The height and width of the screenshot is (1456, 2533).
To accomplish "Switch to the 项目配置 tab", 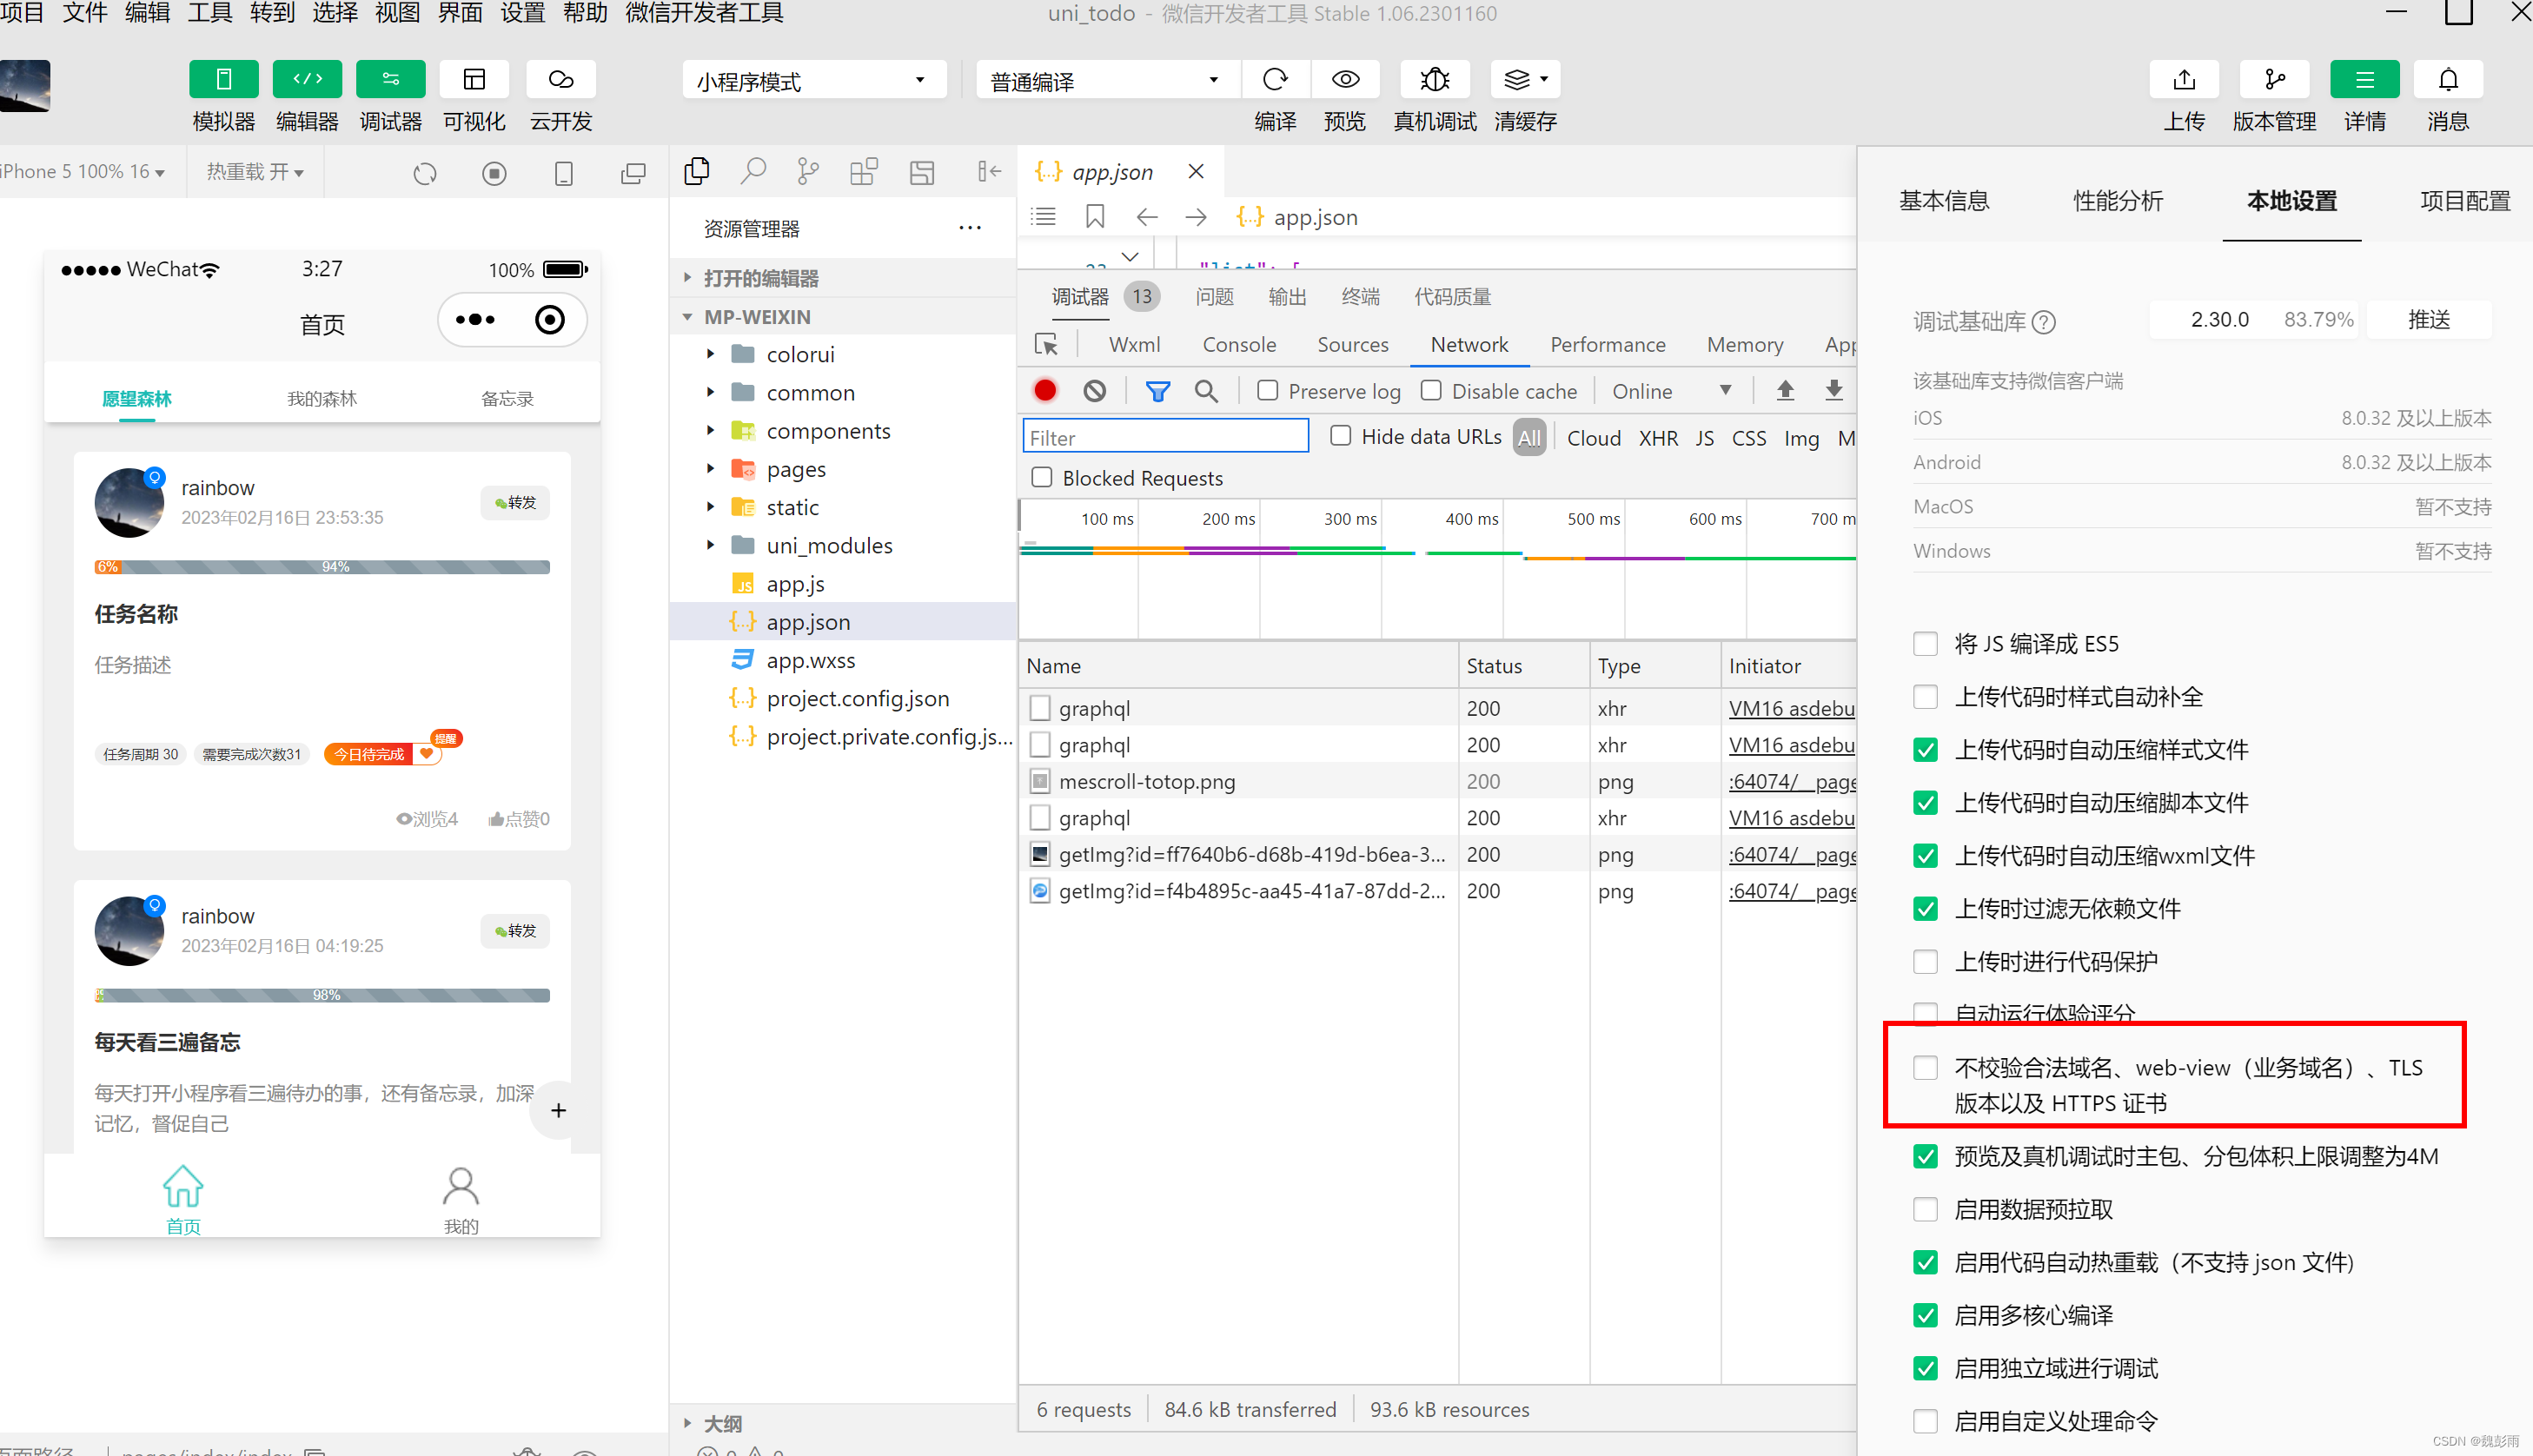I will click(x=2464, y=201).
